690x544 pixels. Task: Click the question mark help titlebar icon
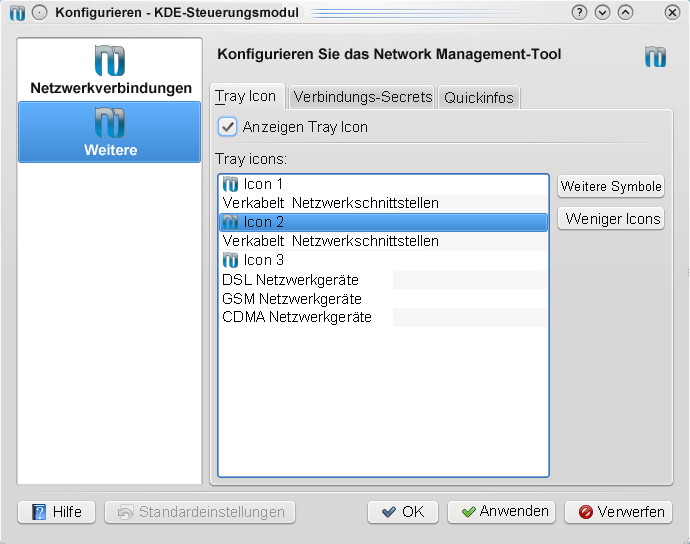click(x=579, y=13)
